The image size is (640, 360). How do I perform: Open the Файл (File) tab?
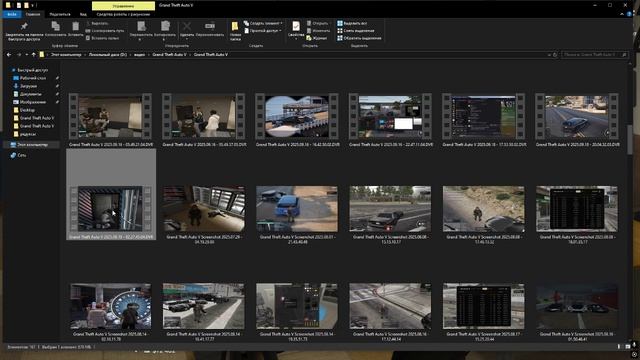click(x=12, y=14)
